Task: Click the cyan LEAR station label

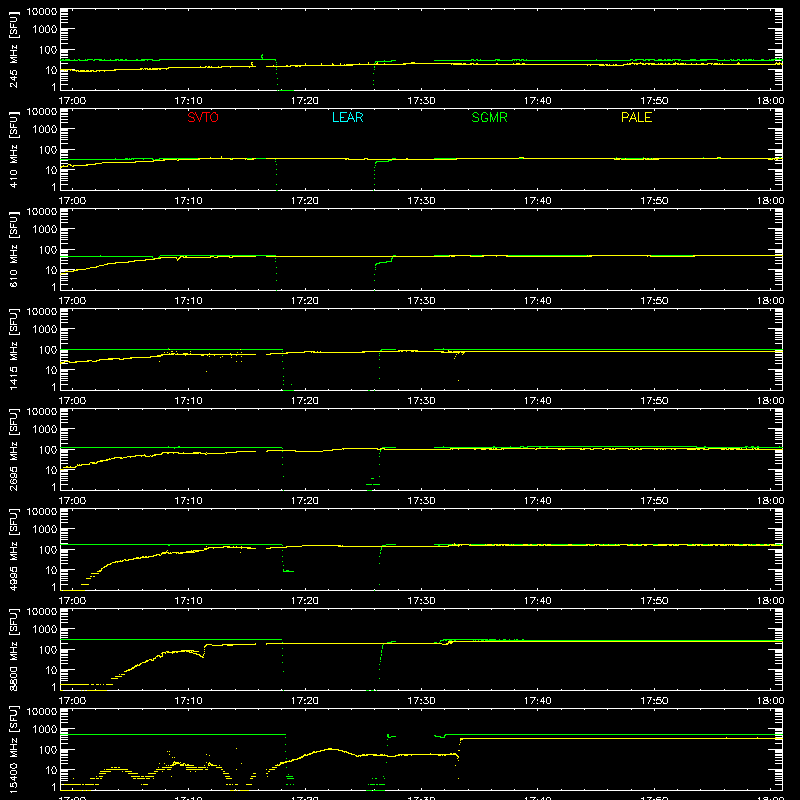Action: [347, 117]
